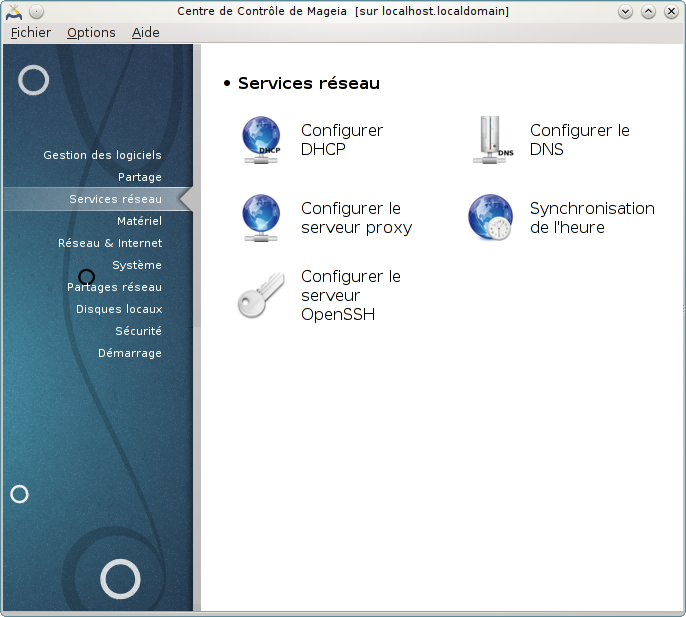Screen dimensions: 686x617
Task: Select the Partage category
Action: [x=140, y=177]
